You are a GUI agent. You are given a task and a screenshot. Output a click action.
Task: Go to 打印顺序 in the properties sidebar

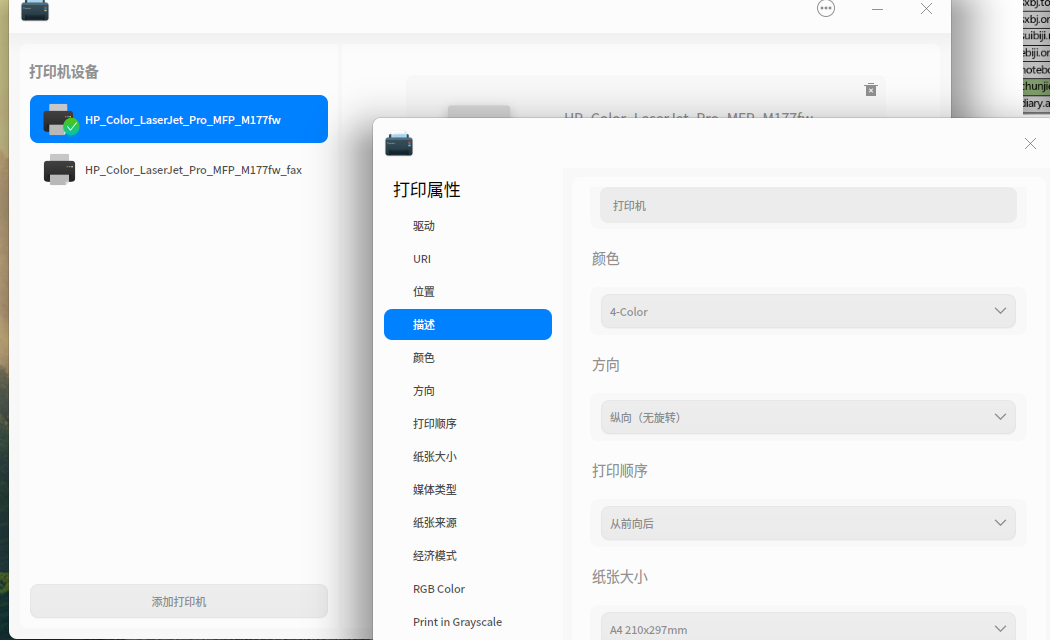click(x=467, y=423)
